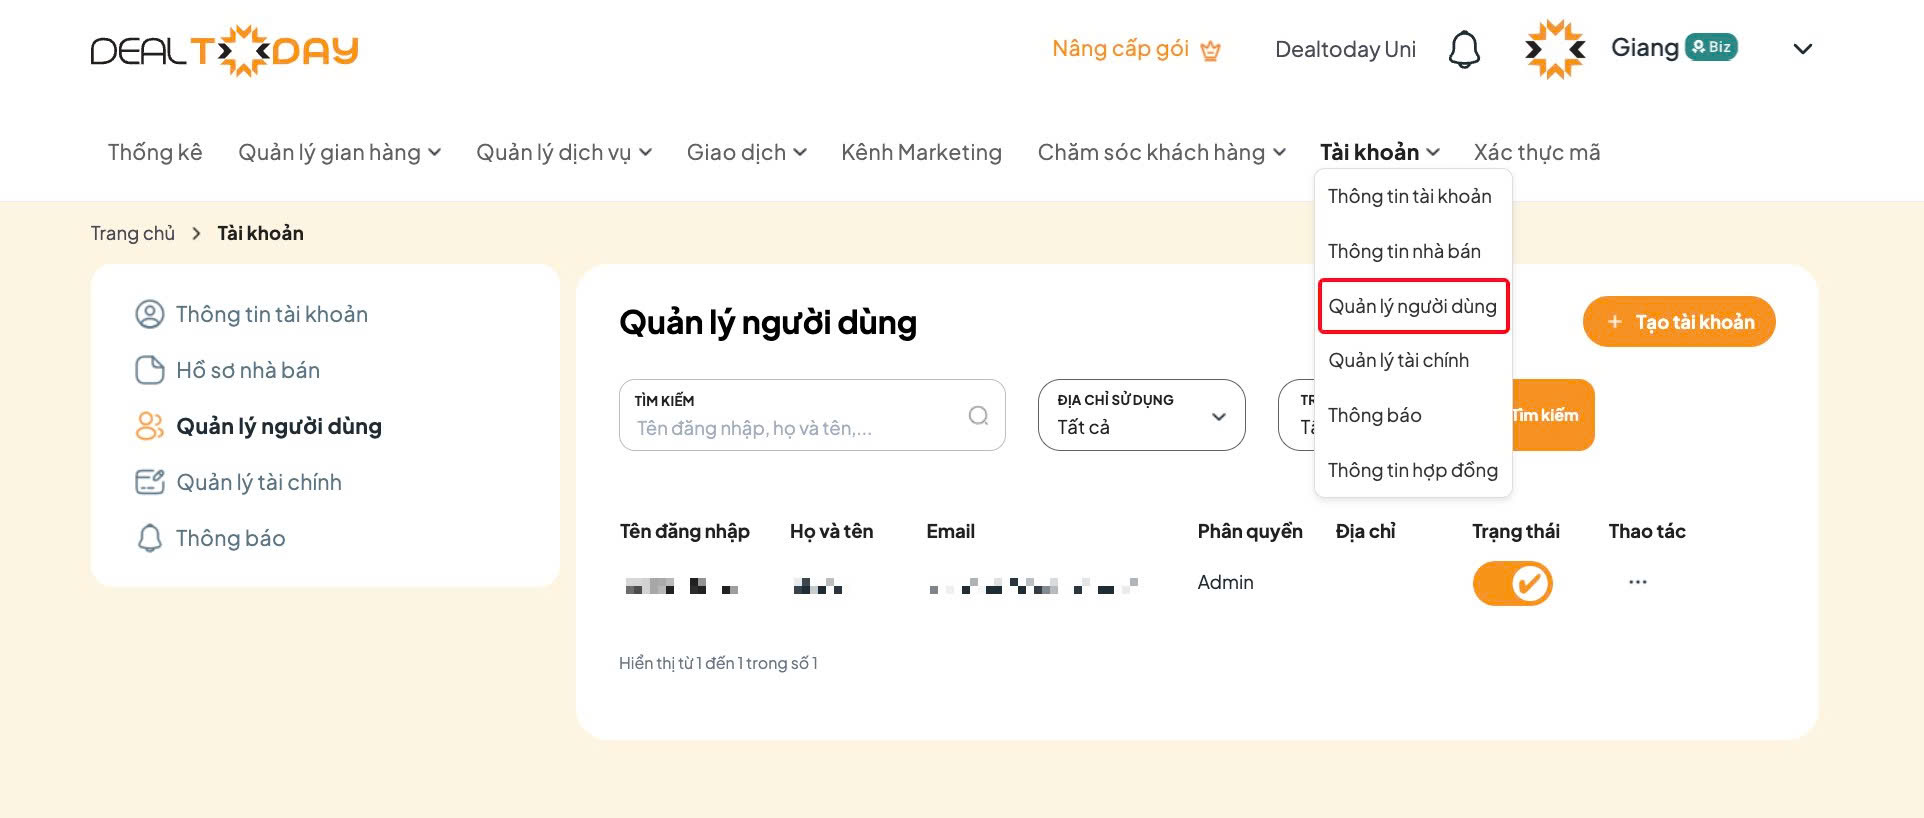Click the Tìm kiếm search input field
The height and width of the screenshot is (818, 1924).
click(795, 428)
